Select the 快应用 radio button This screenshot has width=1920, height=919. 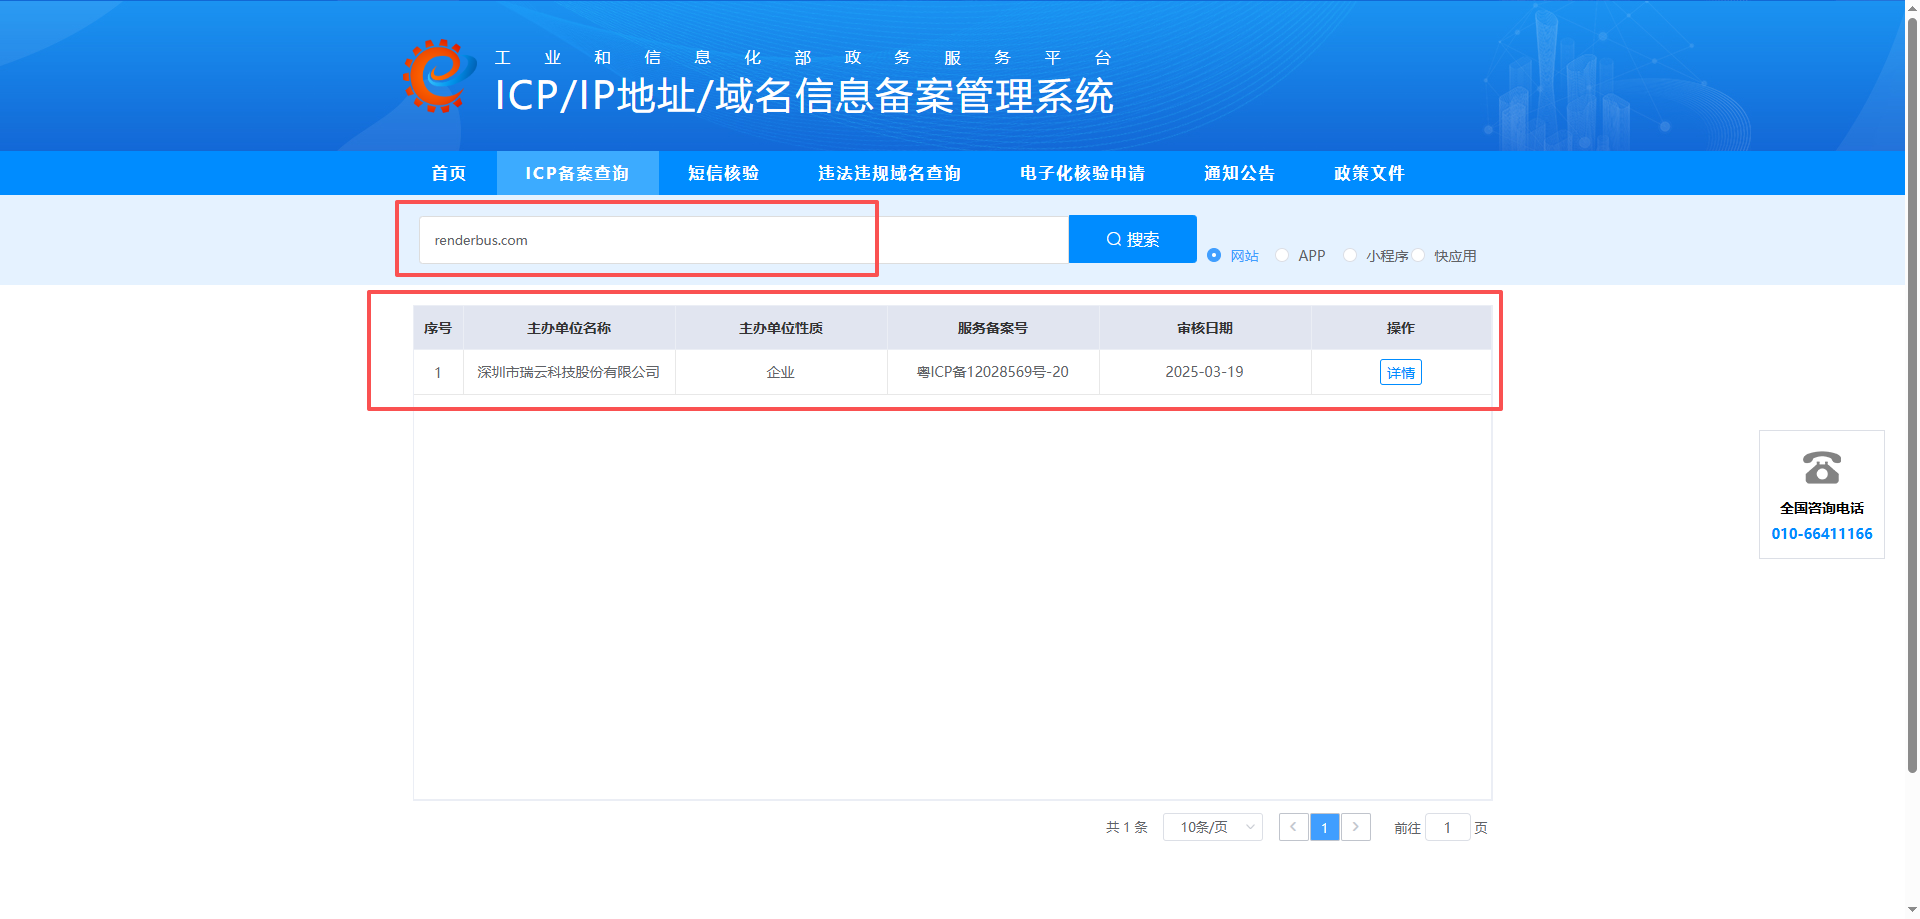pos(1418,255)
